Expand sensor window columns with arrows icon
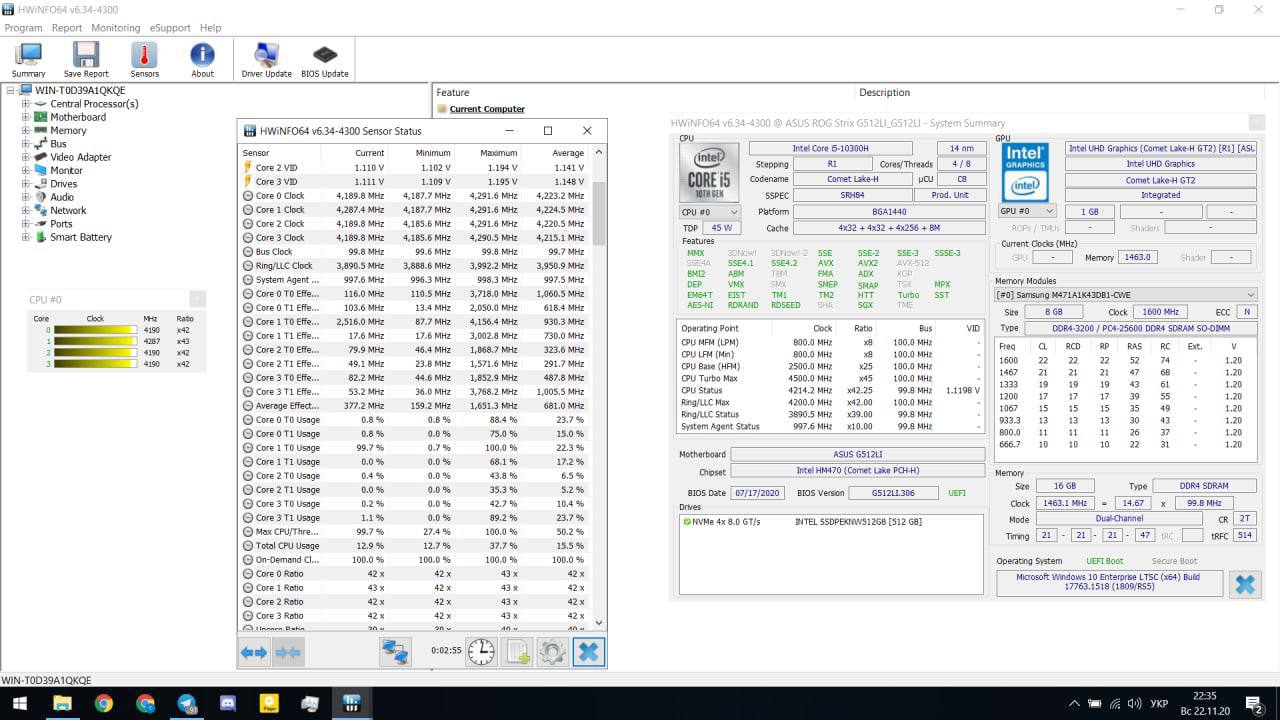 pos(254,652)
